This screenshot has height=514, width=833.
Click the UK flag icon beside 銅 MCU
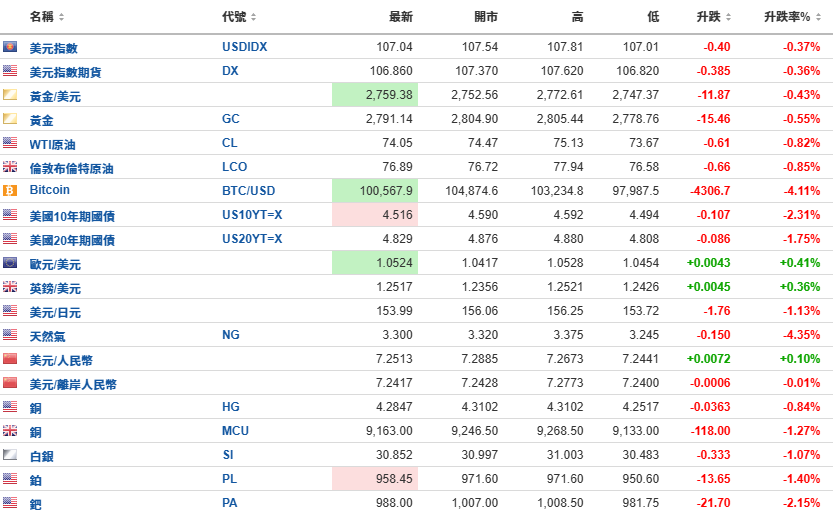point(10,431)
